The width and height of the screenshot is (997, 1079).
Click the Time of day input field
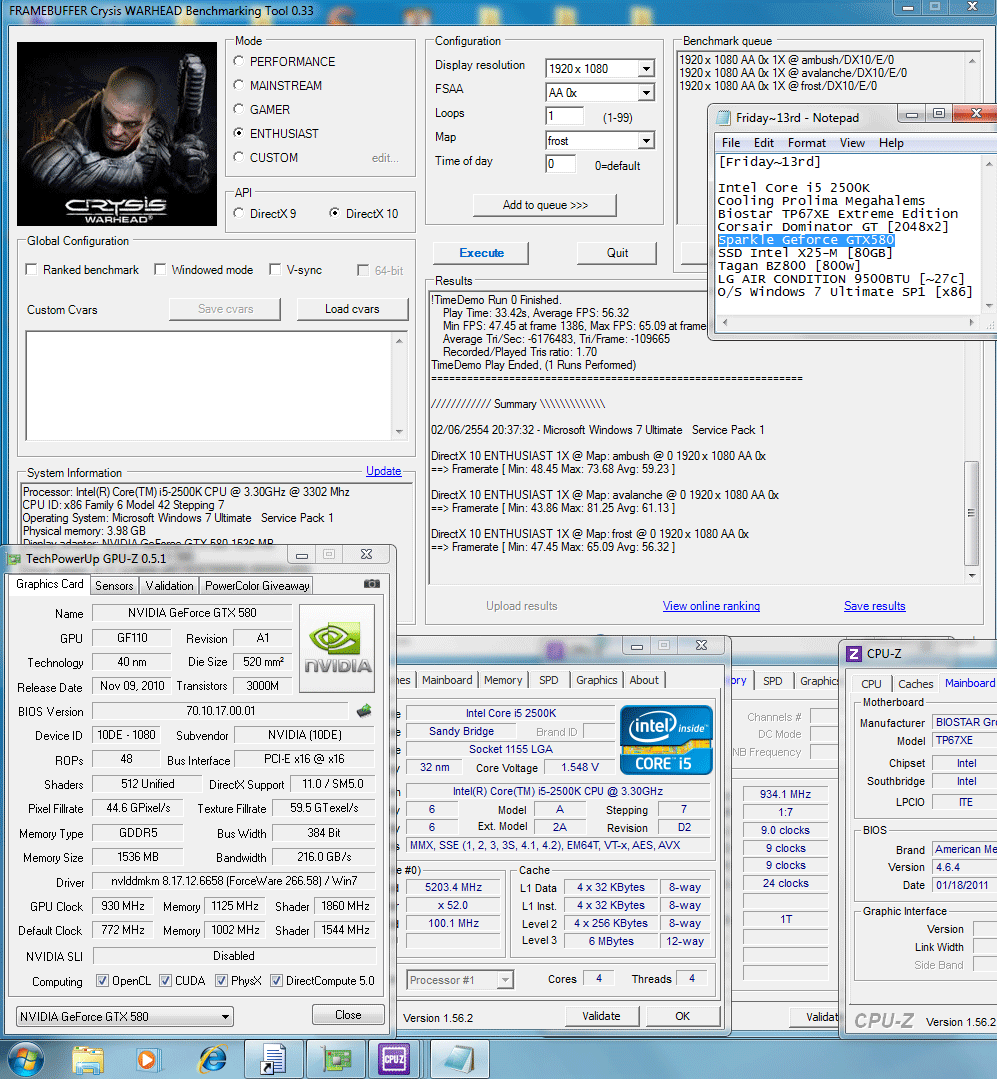tap(561, 164)
